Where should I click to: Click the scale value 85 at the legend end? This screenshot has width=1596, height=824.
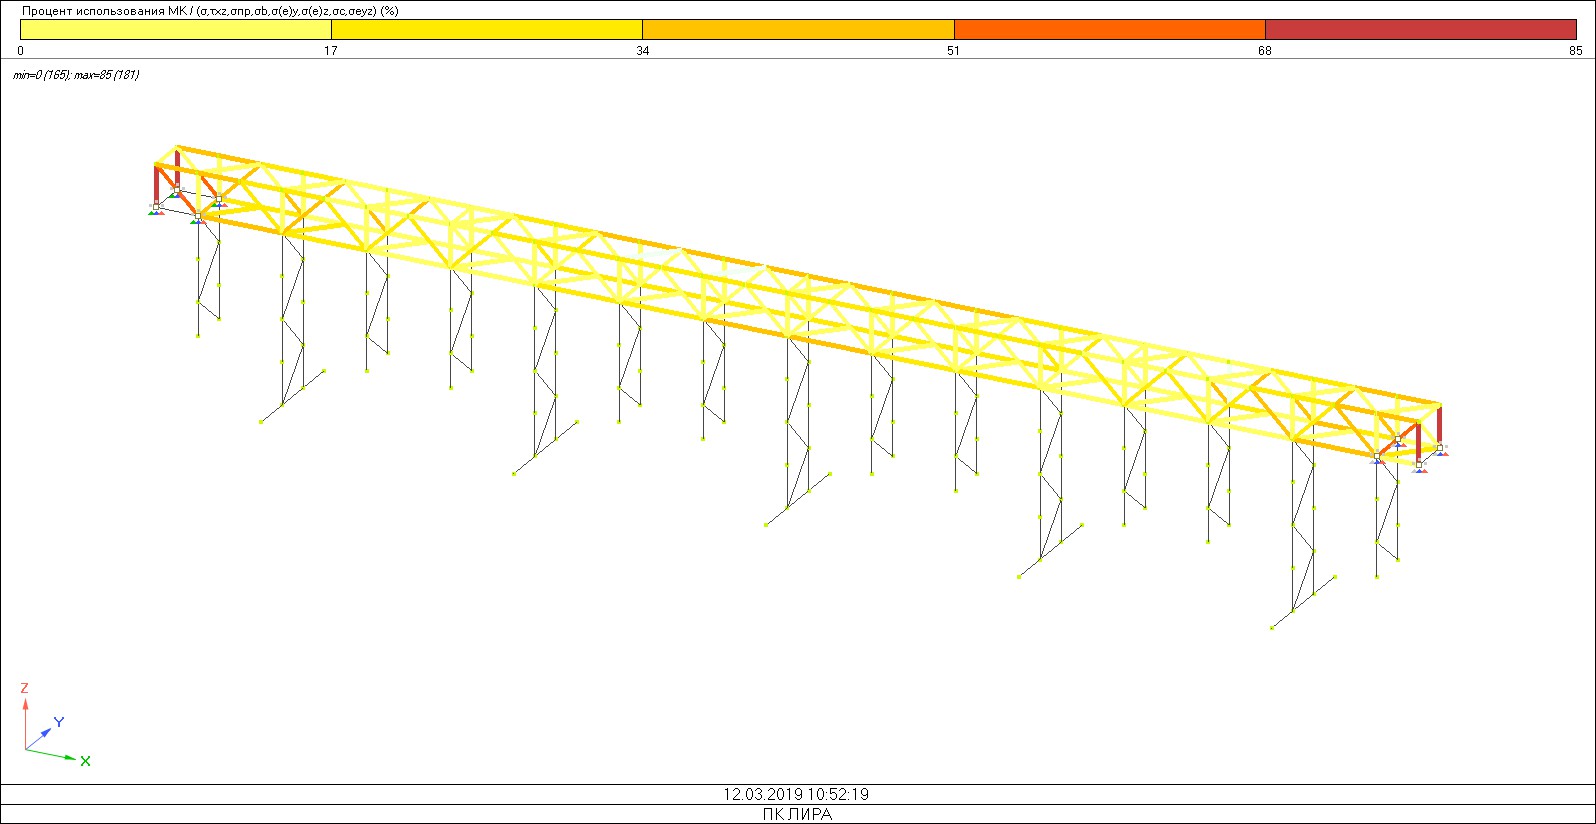[1576, 51]
